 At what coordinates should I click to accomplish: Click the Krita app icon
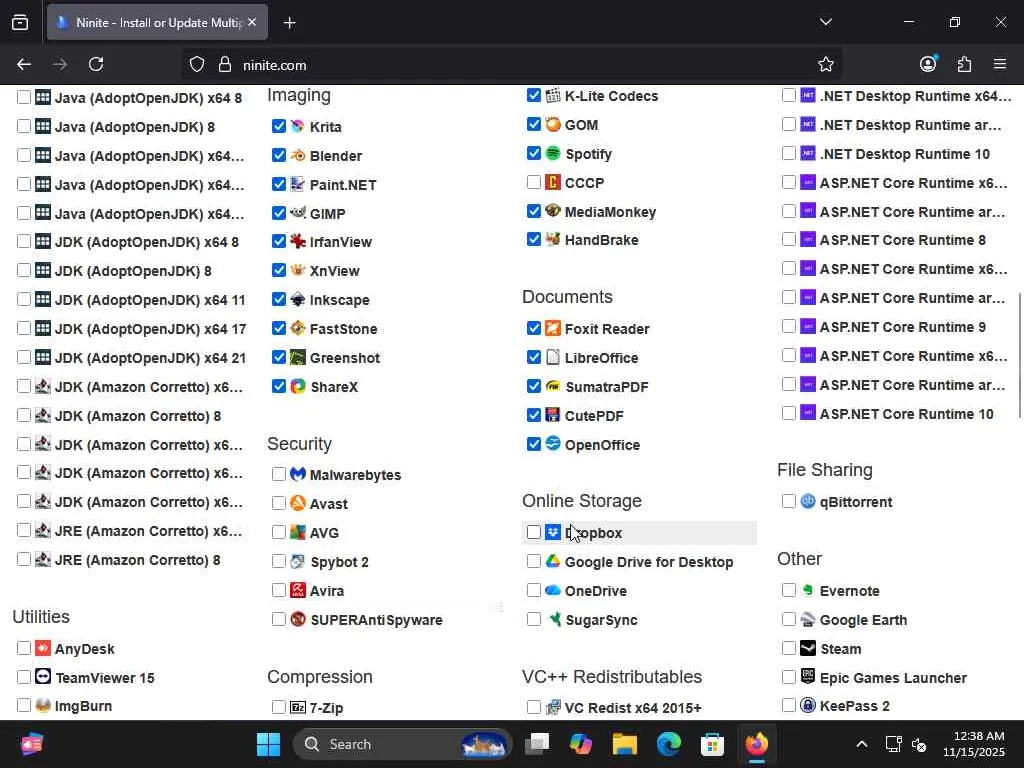pos(298,126)
